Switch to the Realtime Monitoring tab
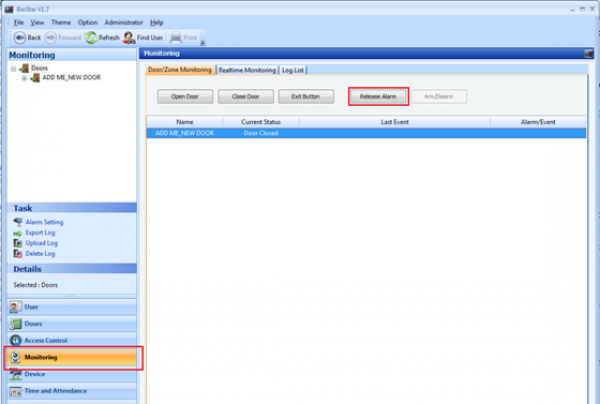Screen dimensions: 600x404 pyautogui.click(x=247, y=70)
